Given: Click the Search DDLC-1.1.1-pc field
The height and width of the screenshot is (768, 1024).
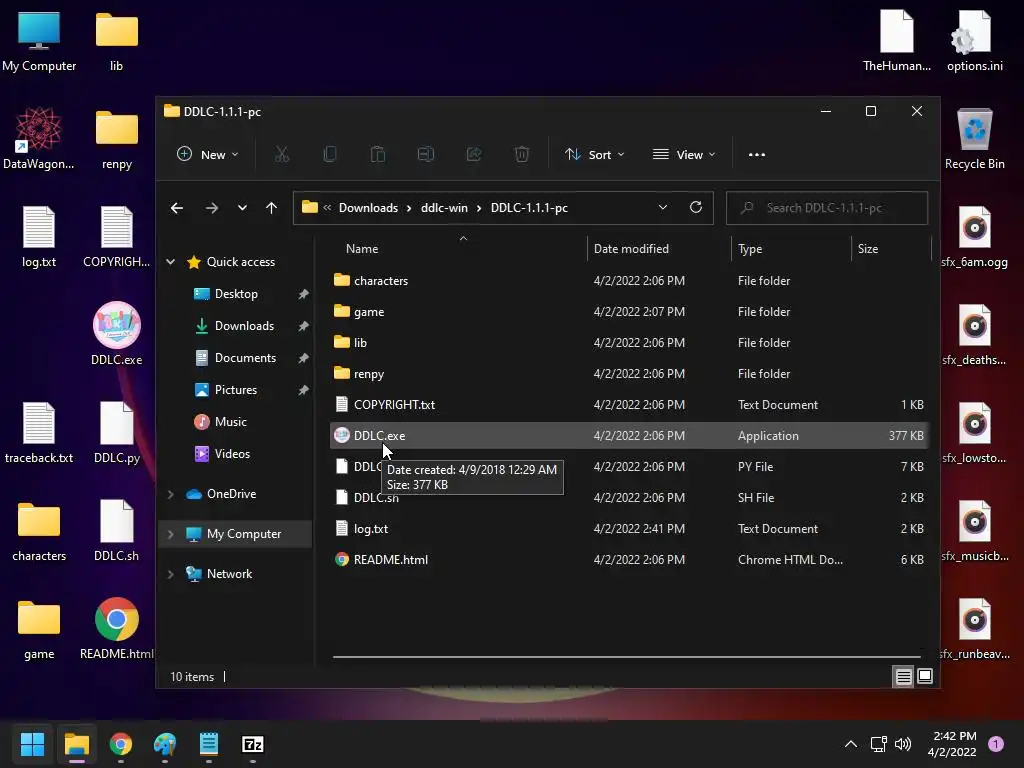Looking at the screenshot, I should [x=827, y=208].
